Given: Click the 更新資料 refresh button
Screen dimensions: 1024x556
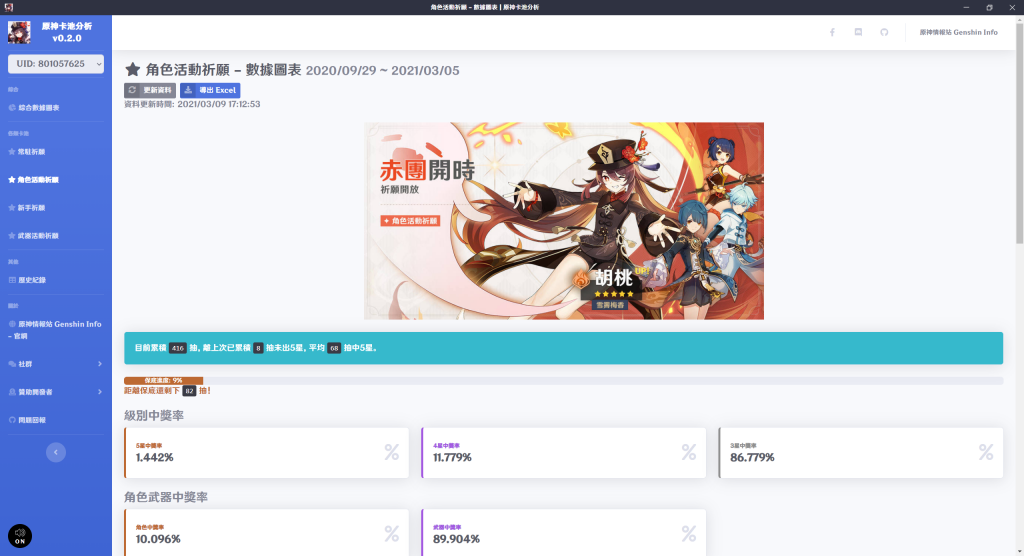Looking at the screenshot, I should pyautogui.click(x=150, y=90).
